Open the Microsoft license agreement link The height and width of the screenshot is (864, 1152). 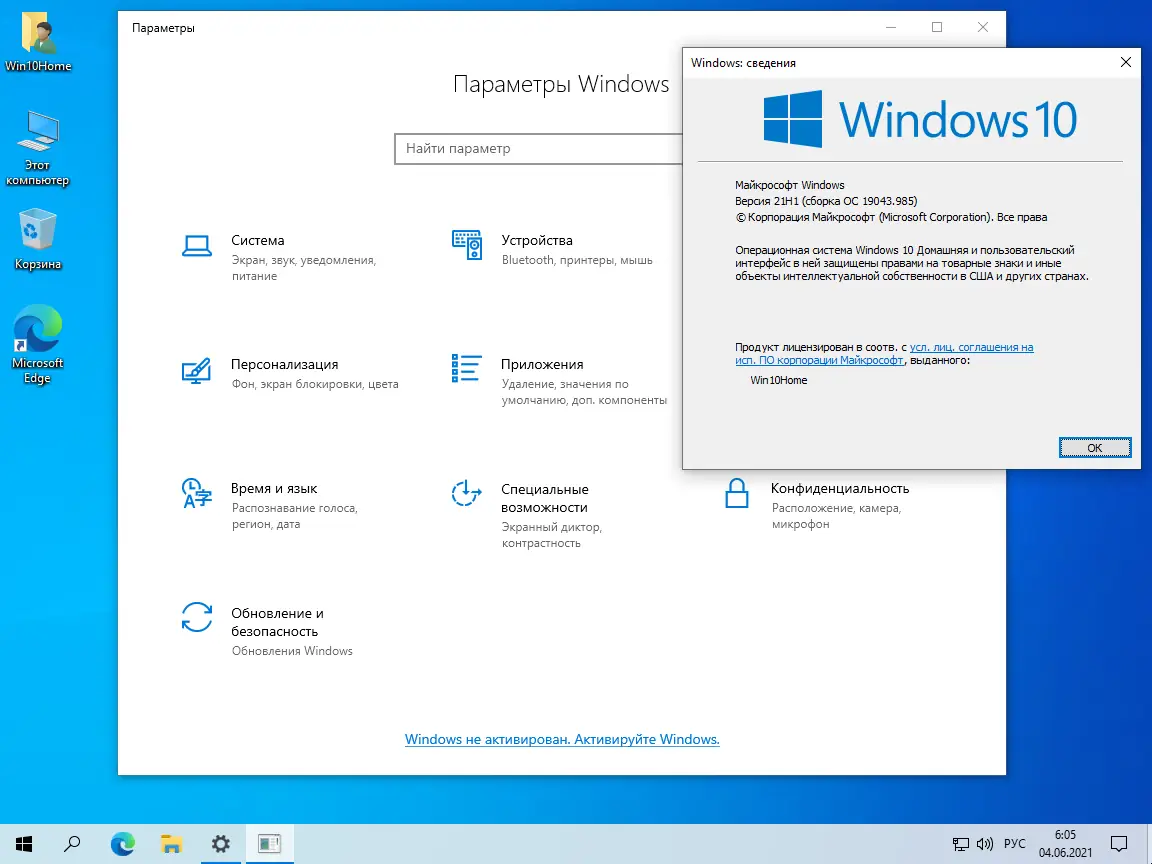(970, 347)
